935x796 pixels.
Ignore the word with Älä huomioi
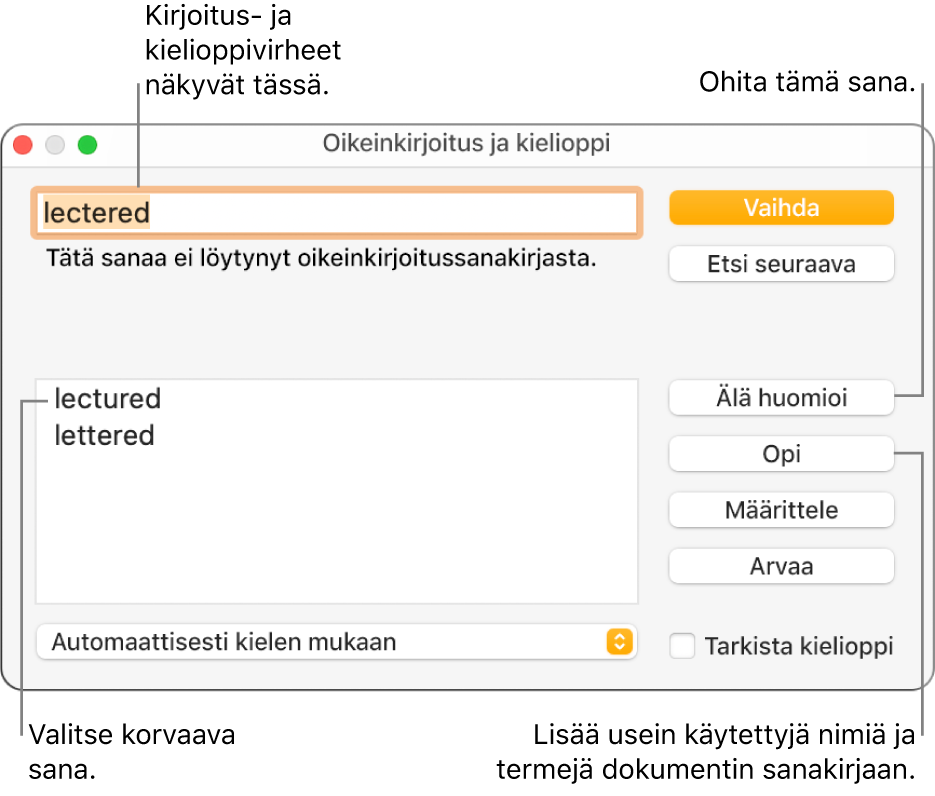coord(781,398)
